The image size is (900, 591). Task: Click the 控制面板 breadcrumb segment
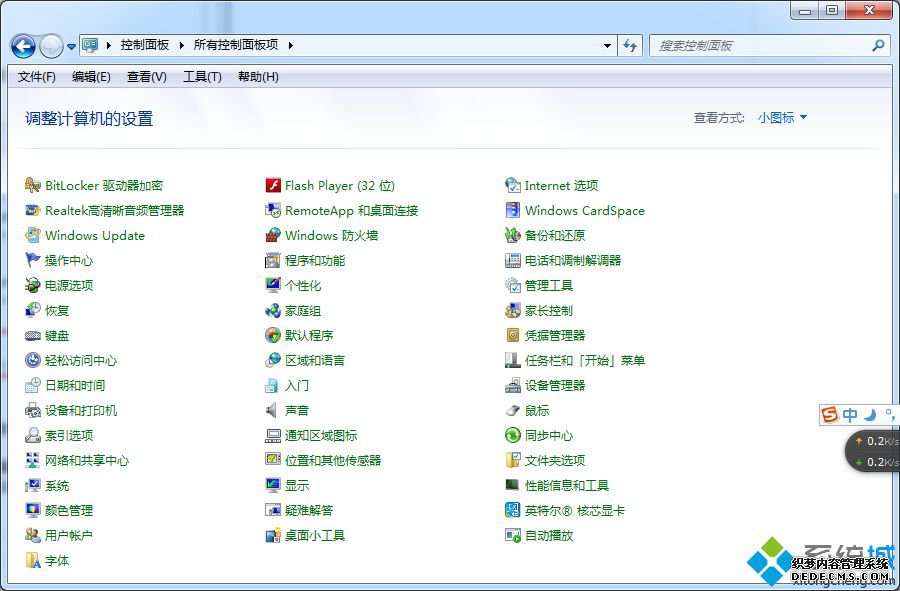click(x=145, y=45)
